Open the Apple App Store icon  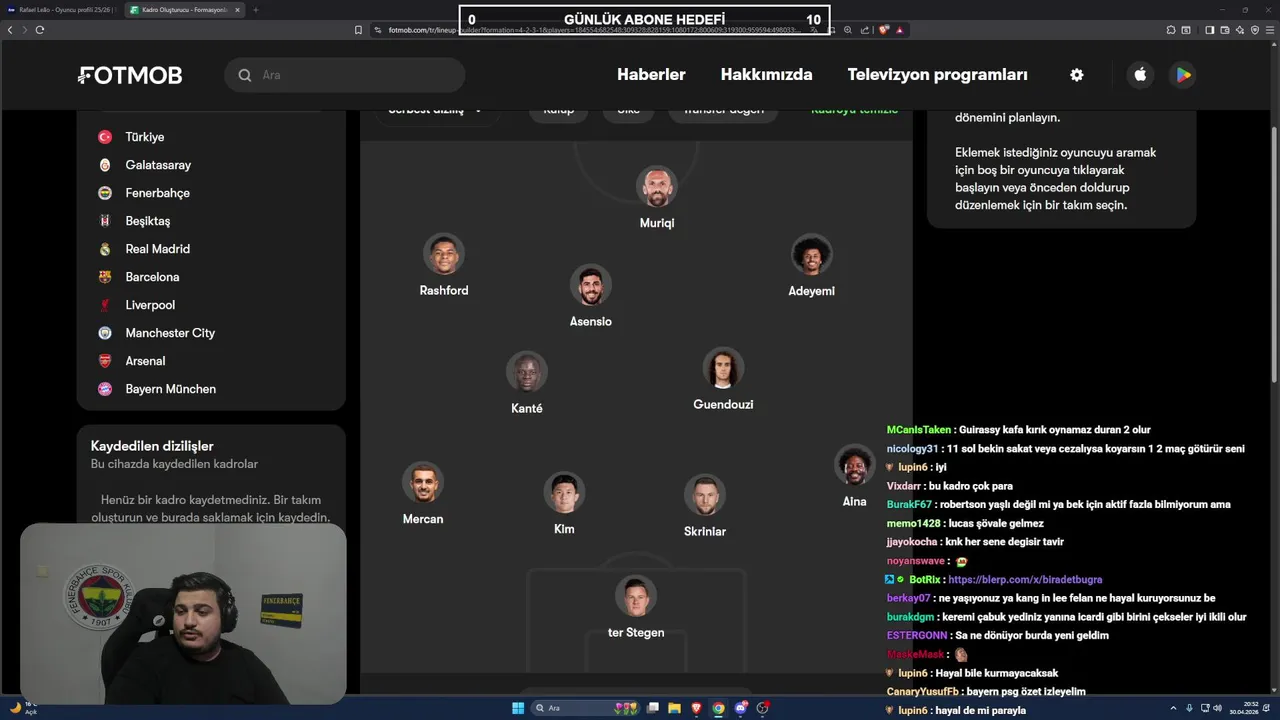pos(1140,75)
